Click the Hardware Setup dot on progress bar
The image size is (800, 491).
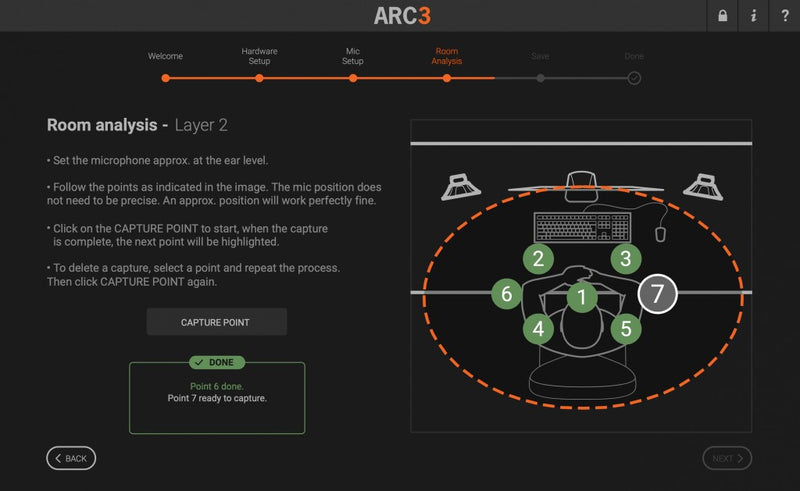tap(259, 78)
